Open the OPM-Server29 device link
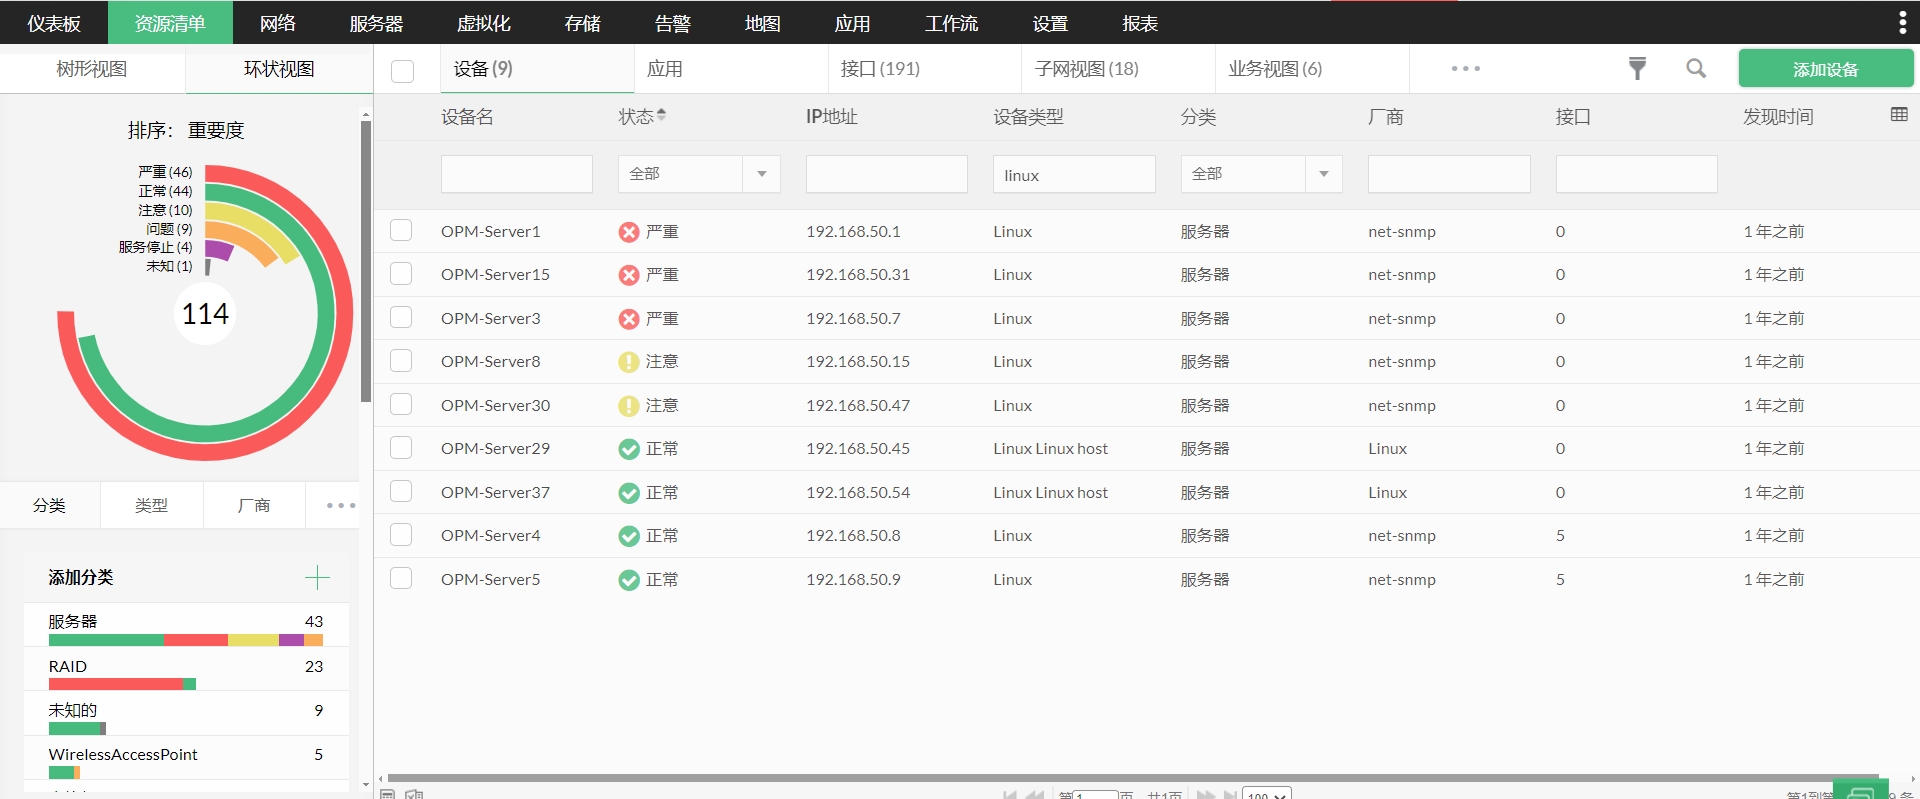The width and height of the screenshot is (1920, 799). click(x=496, y=448)
